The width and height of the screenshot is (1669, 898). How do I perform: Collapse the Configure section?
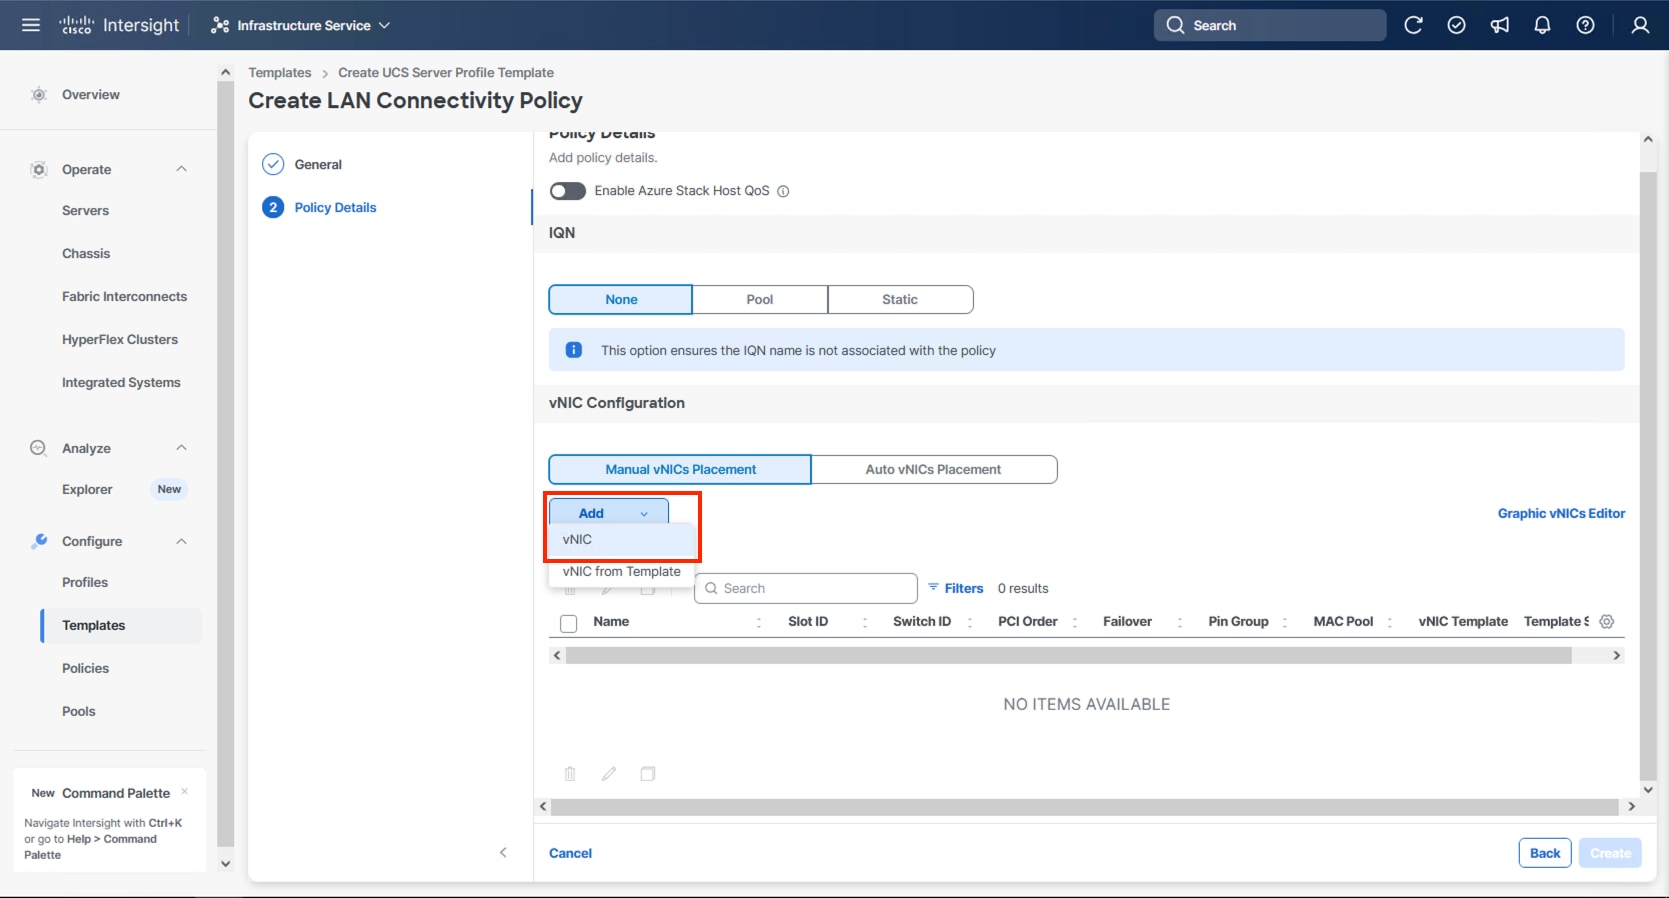pos(181,541)
